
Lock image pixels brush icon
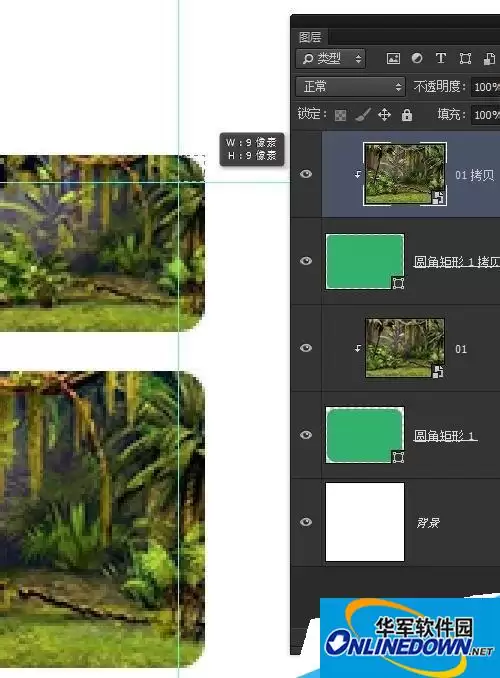(x=362, y=115)
